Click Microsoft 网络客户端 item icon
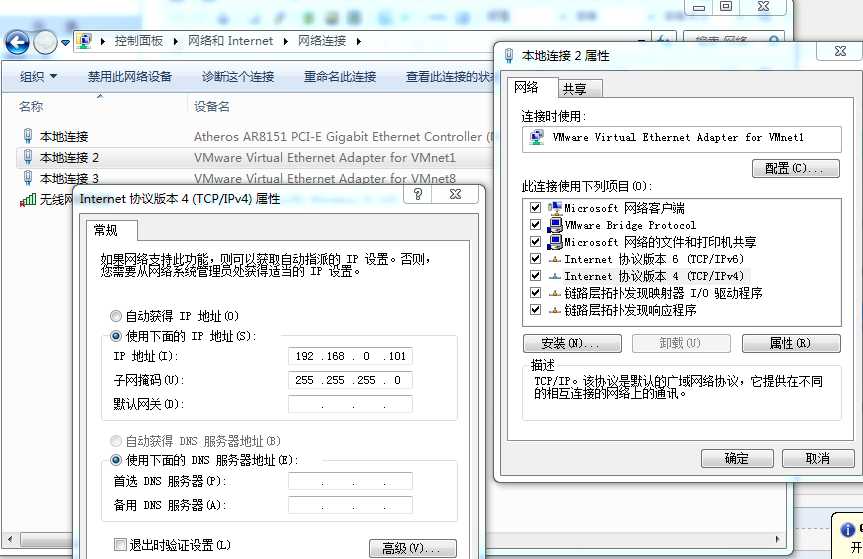863x559 pixels. pos(555,207)
